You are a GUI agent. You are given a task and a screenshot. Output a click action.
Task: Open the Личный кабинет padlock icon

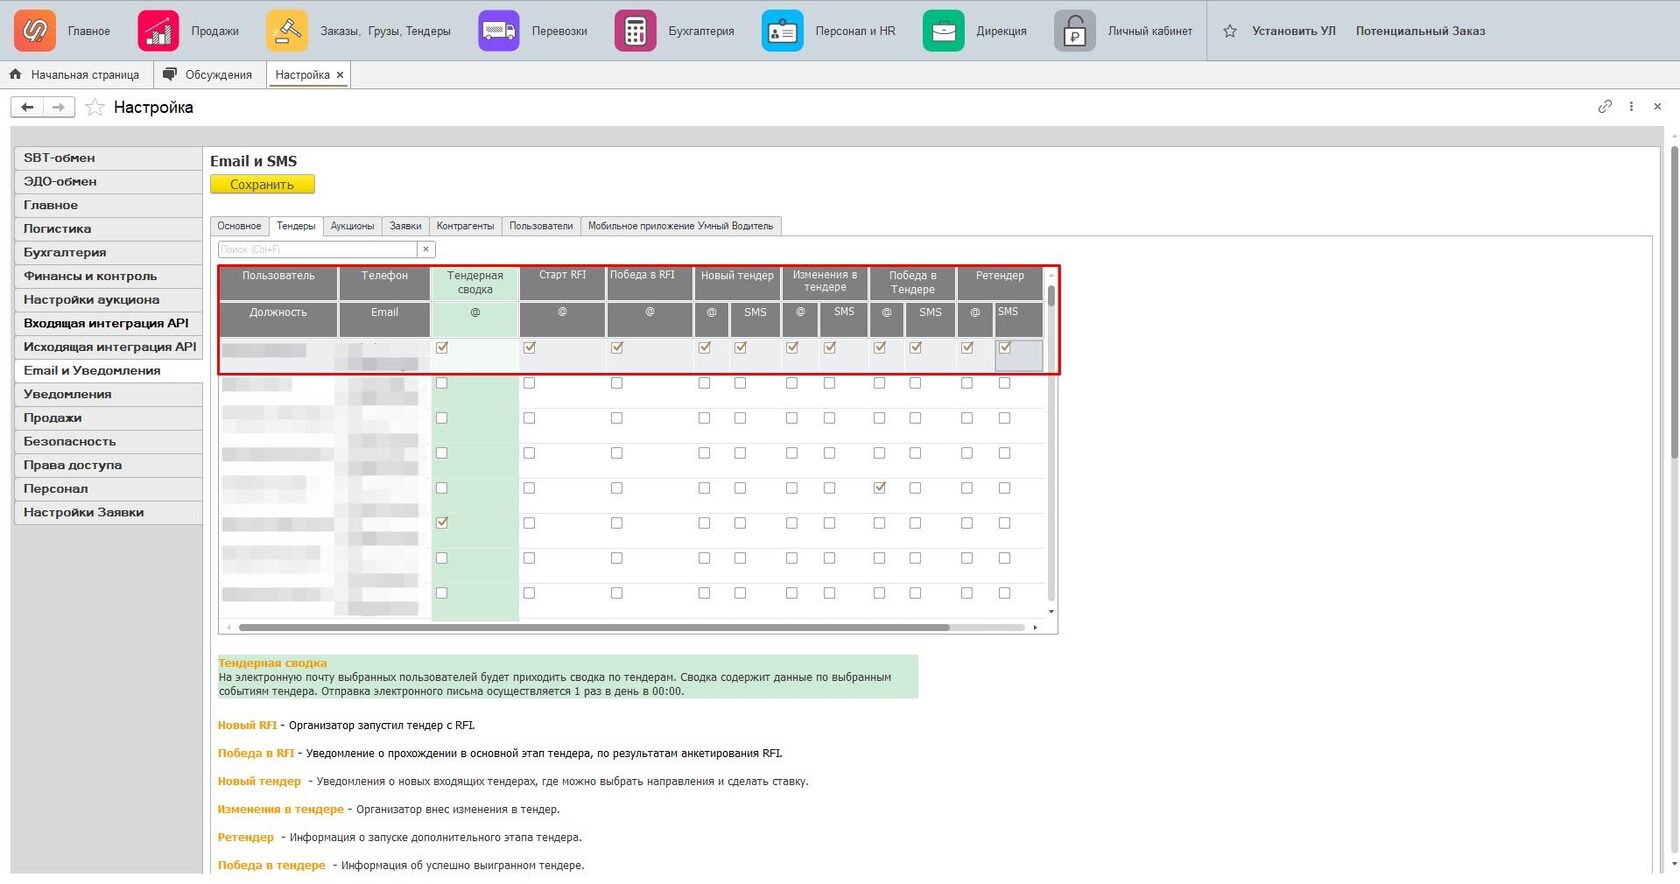(1075, 31)
